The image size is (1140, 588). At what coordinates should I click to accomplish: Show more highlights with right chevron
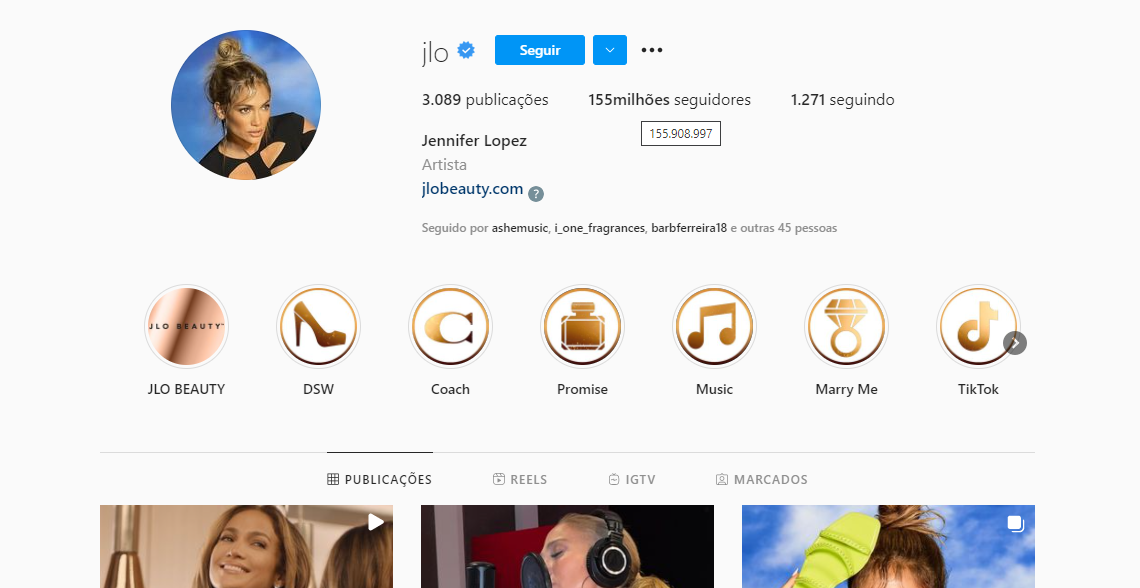1015,343
